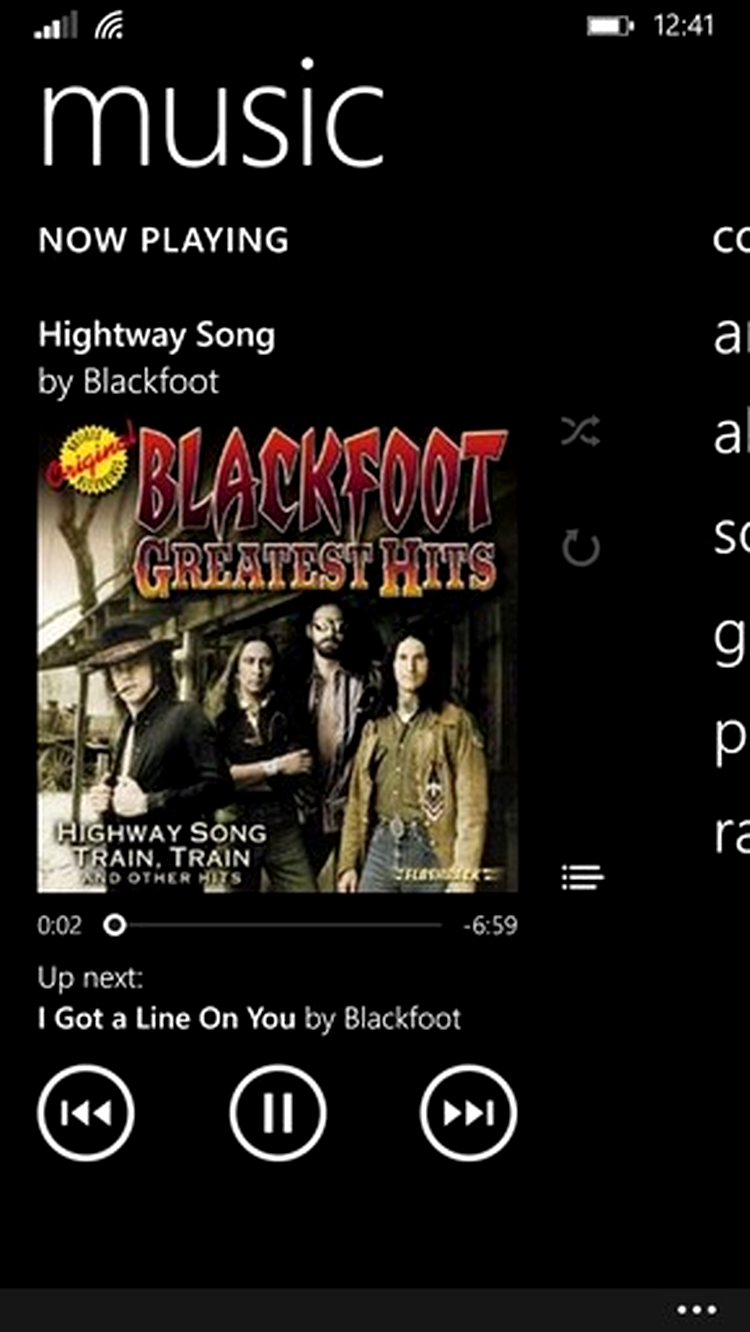Tap the cellular signal bars icon
Image resolution: width=750 pixels, height=1332 pixels.
[x=55, y=27]
